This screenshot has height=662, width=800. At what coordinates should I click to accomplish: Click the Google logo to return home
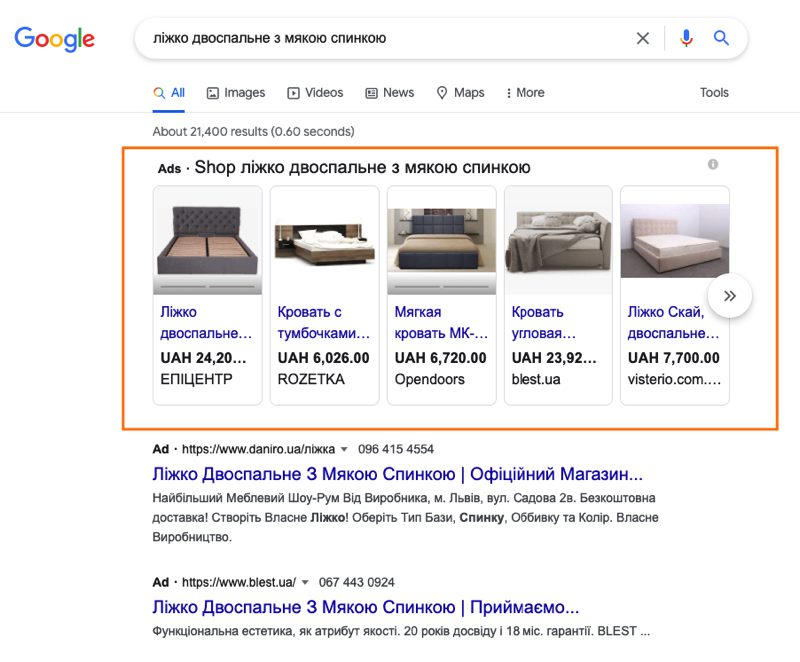click(55, 40)
